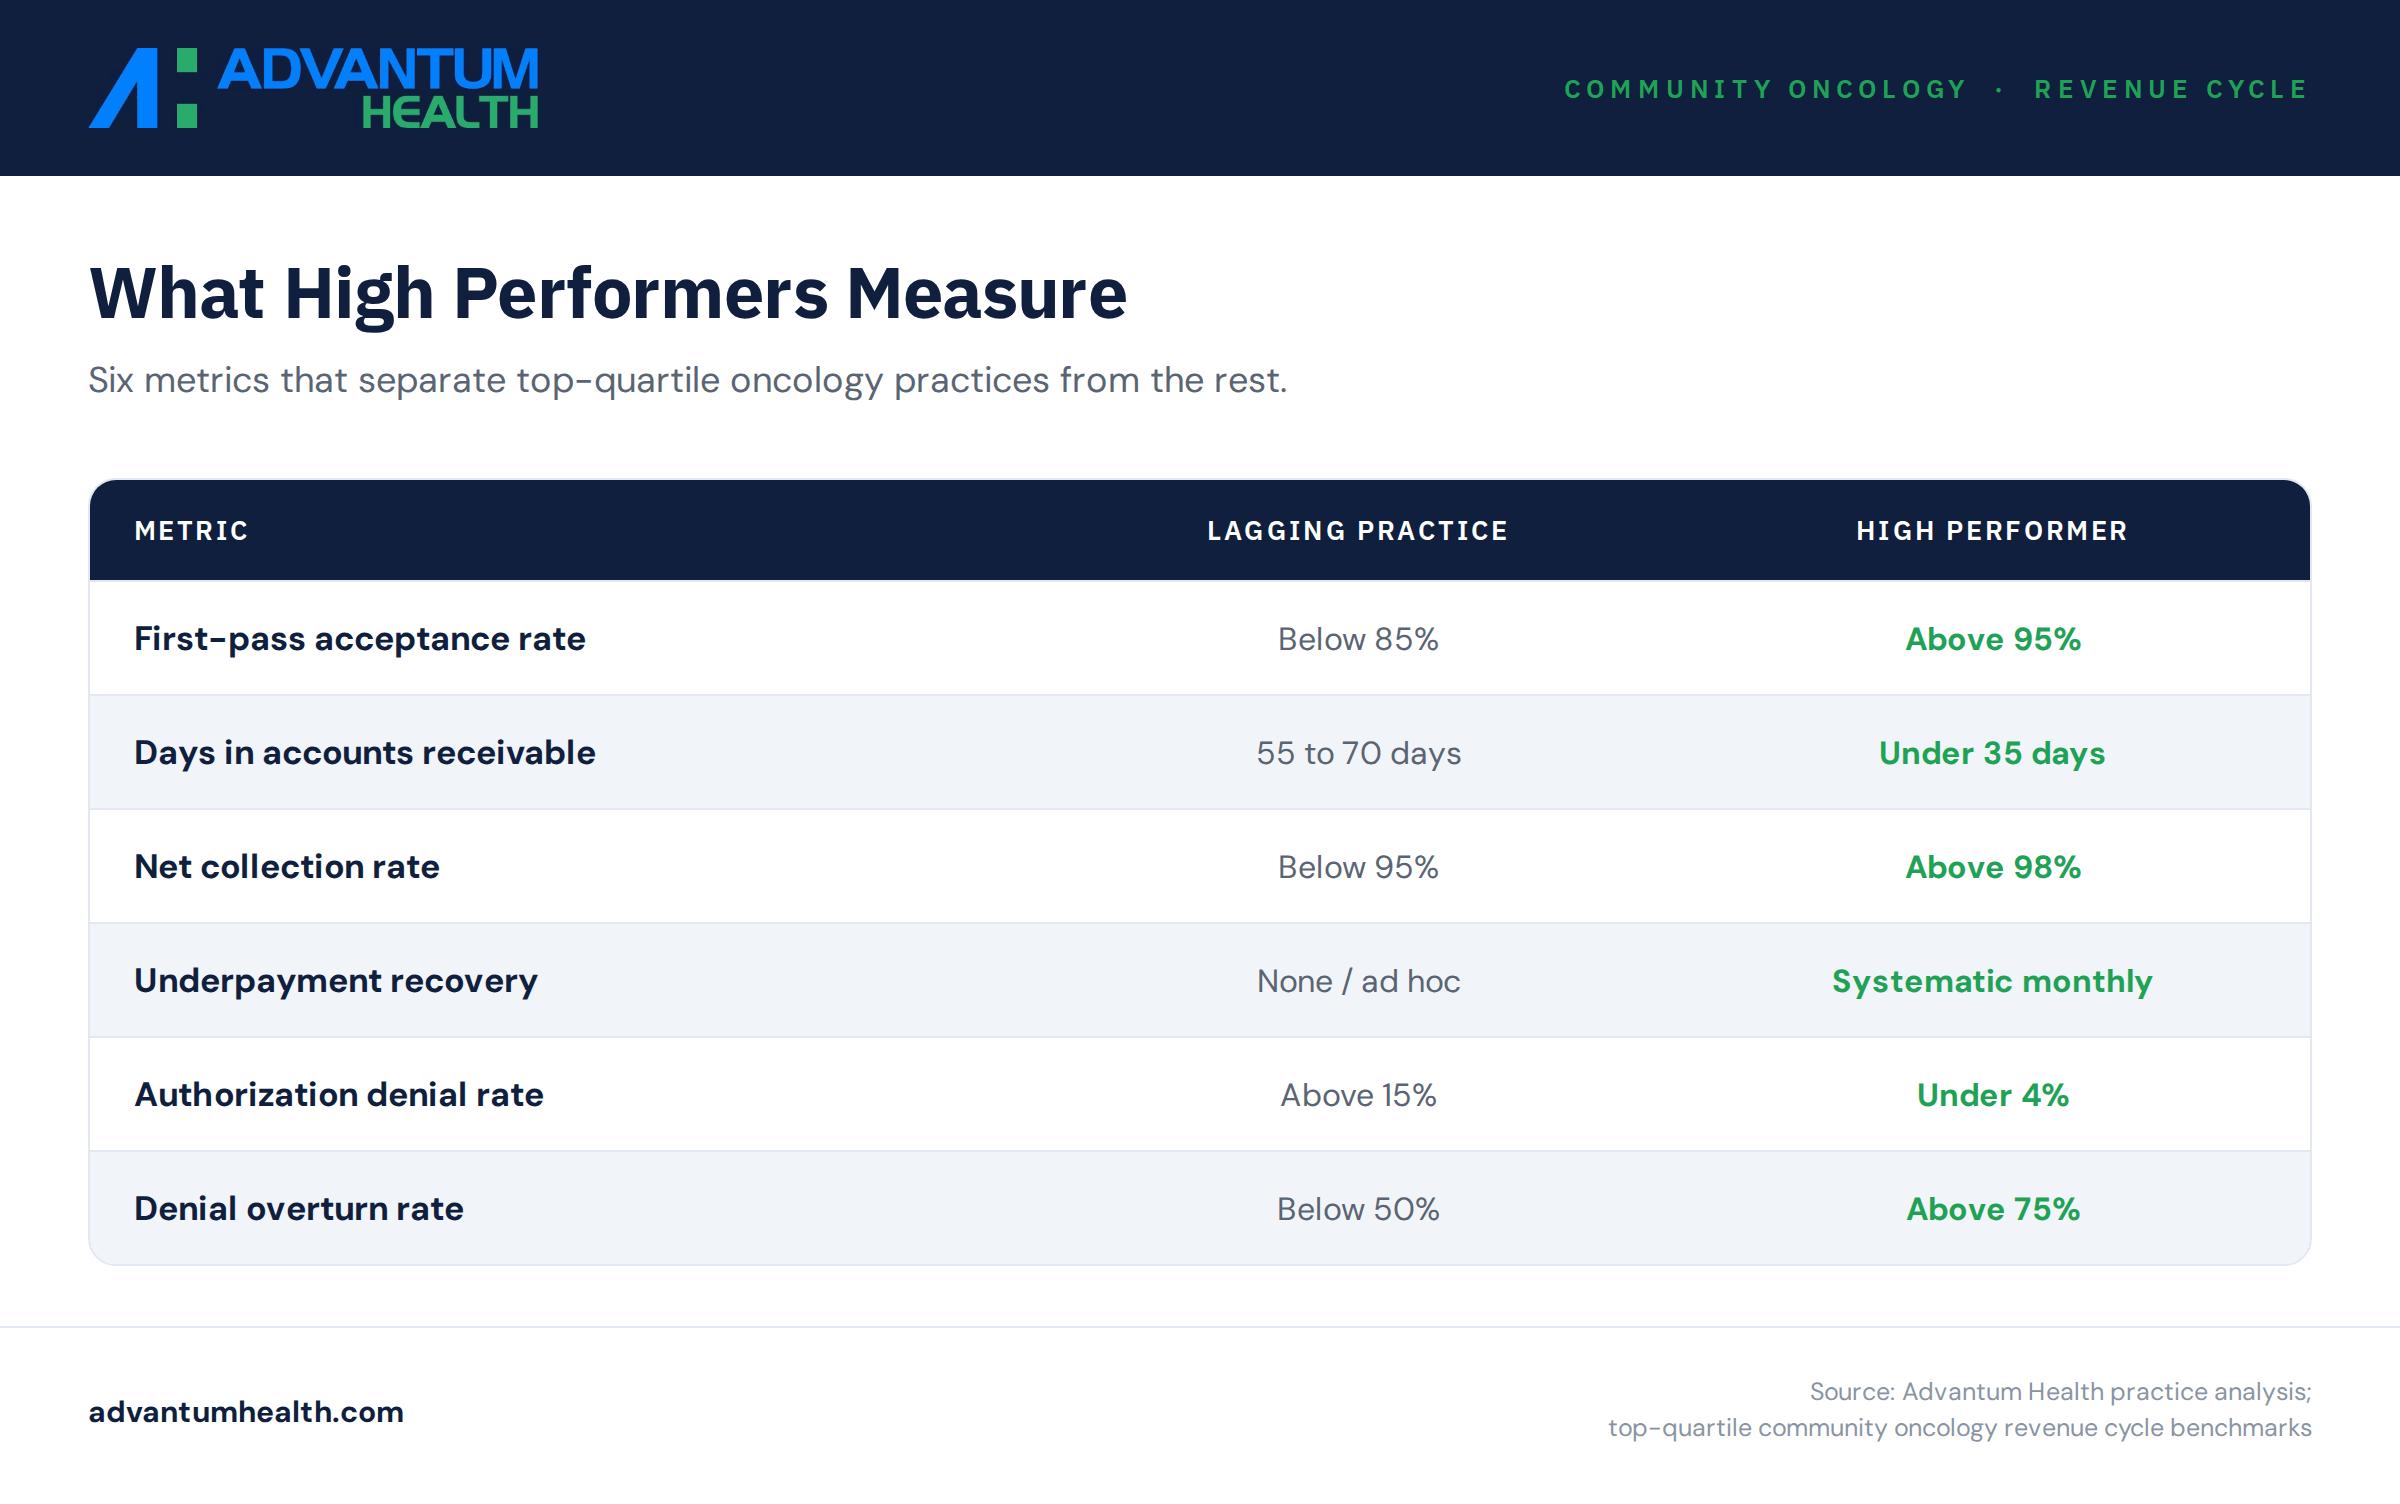Click the 'Below 50%' cell
Image resolution: width=2400 pixels, height=1504 pixels.
tap(1358, 1209)
